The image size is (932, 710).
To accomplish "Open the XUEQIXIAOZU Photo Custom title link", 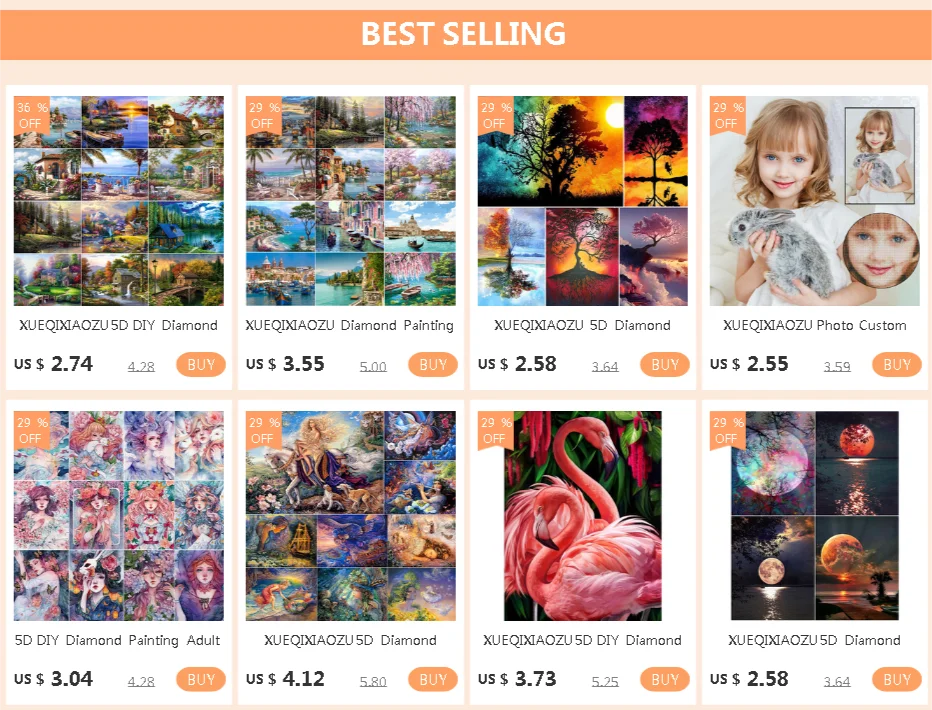I will click(814, 325).
